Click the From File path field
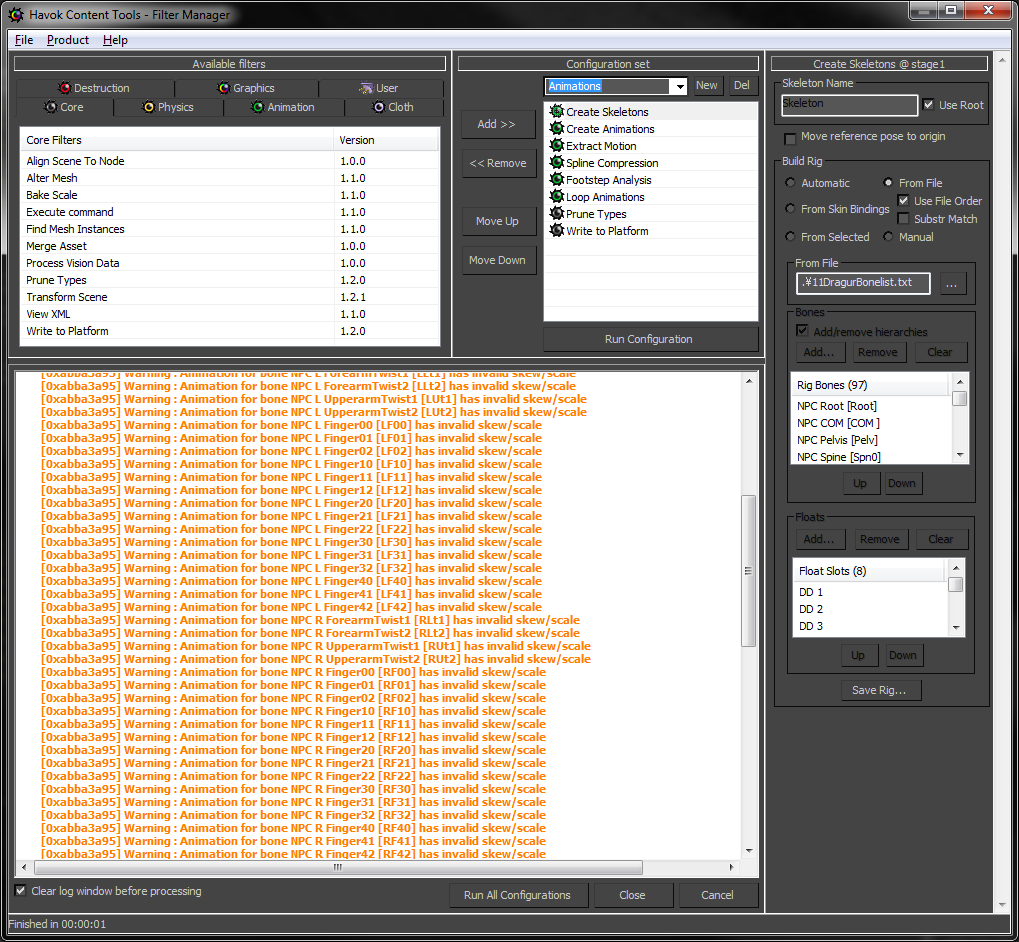 click(x=863, y=283)
